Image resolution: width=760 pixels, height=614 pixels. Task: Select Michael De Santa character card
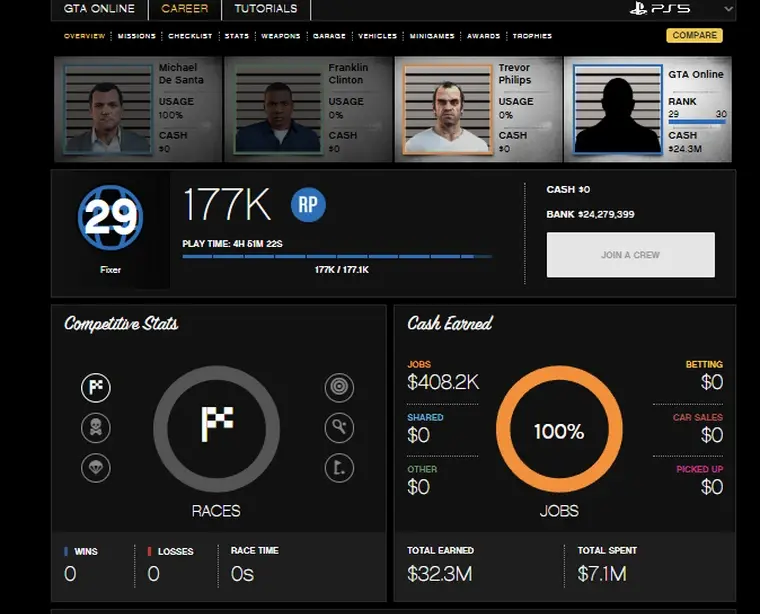pyautogui.click(x=136, y=109)
